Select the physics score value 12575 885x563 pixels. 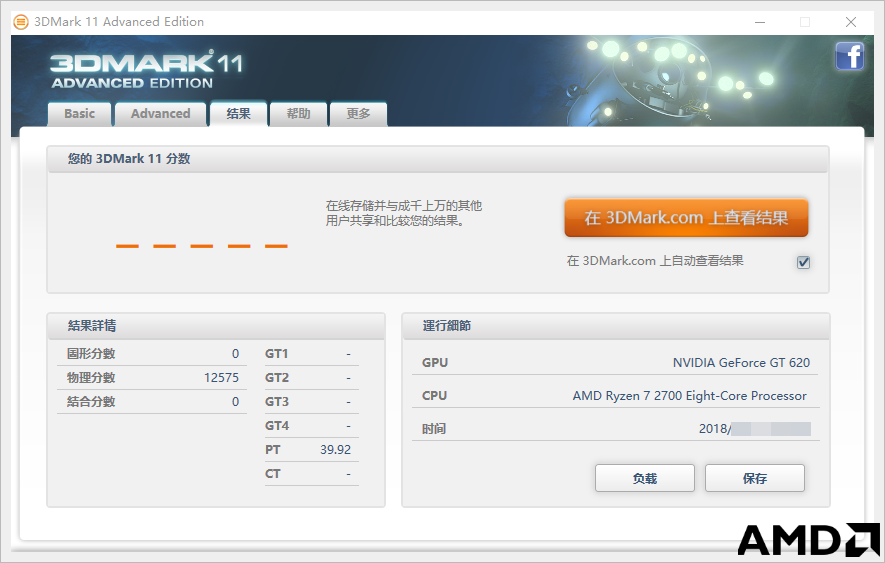point(221,378)
